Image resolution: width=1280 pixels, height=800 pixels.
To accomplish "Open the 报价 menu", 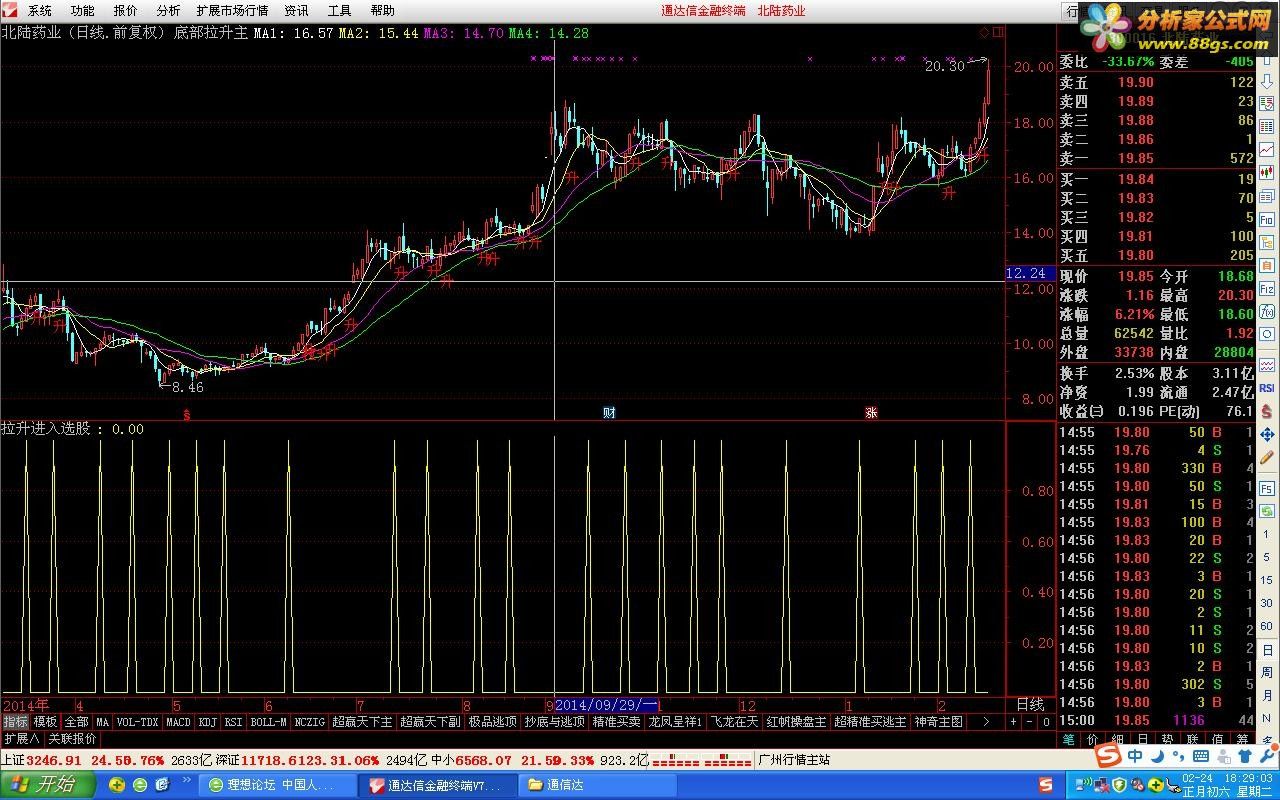I will point(126,11).
